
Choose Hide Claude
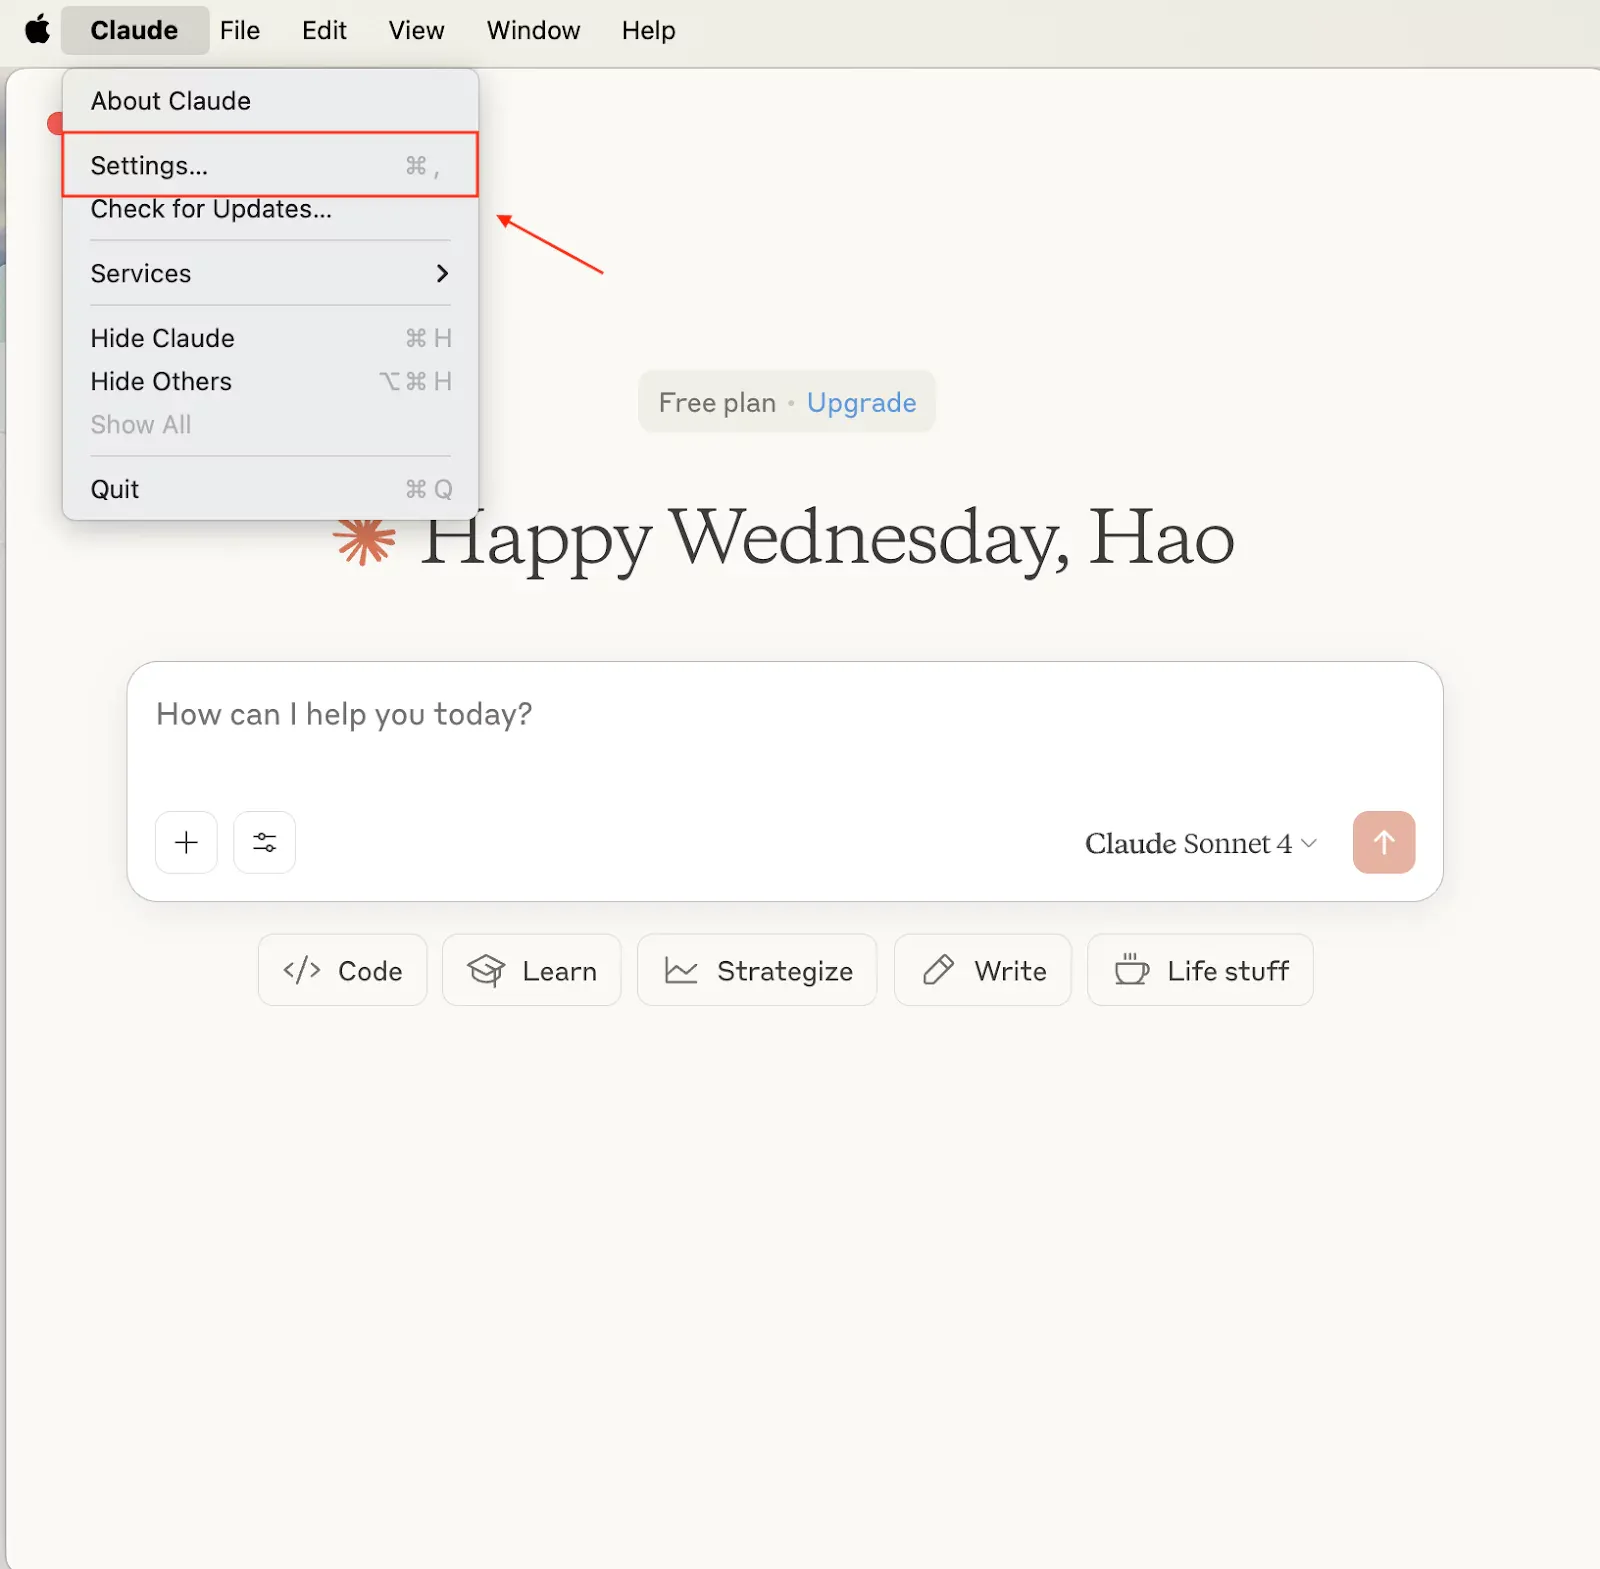click(270, 338)
